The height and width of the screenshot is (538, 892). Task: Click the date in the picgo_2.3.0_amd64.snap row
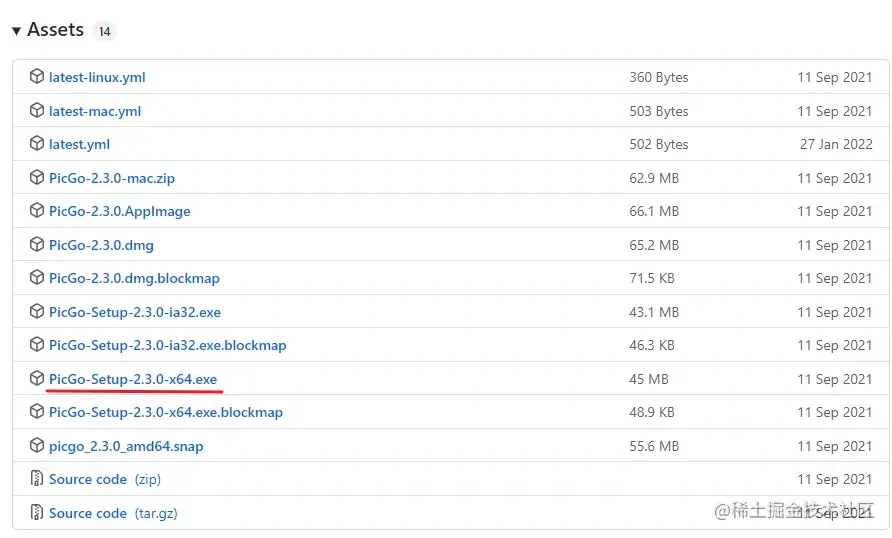coord(835,446)
